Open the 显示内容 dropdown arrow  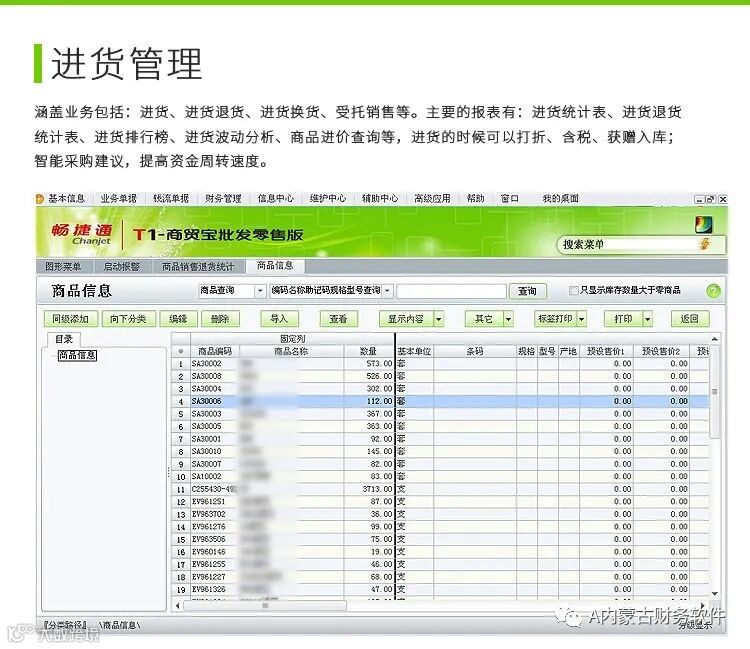pyautogui.click(x=439, y=319)
